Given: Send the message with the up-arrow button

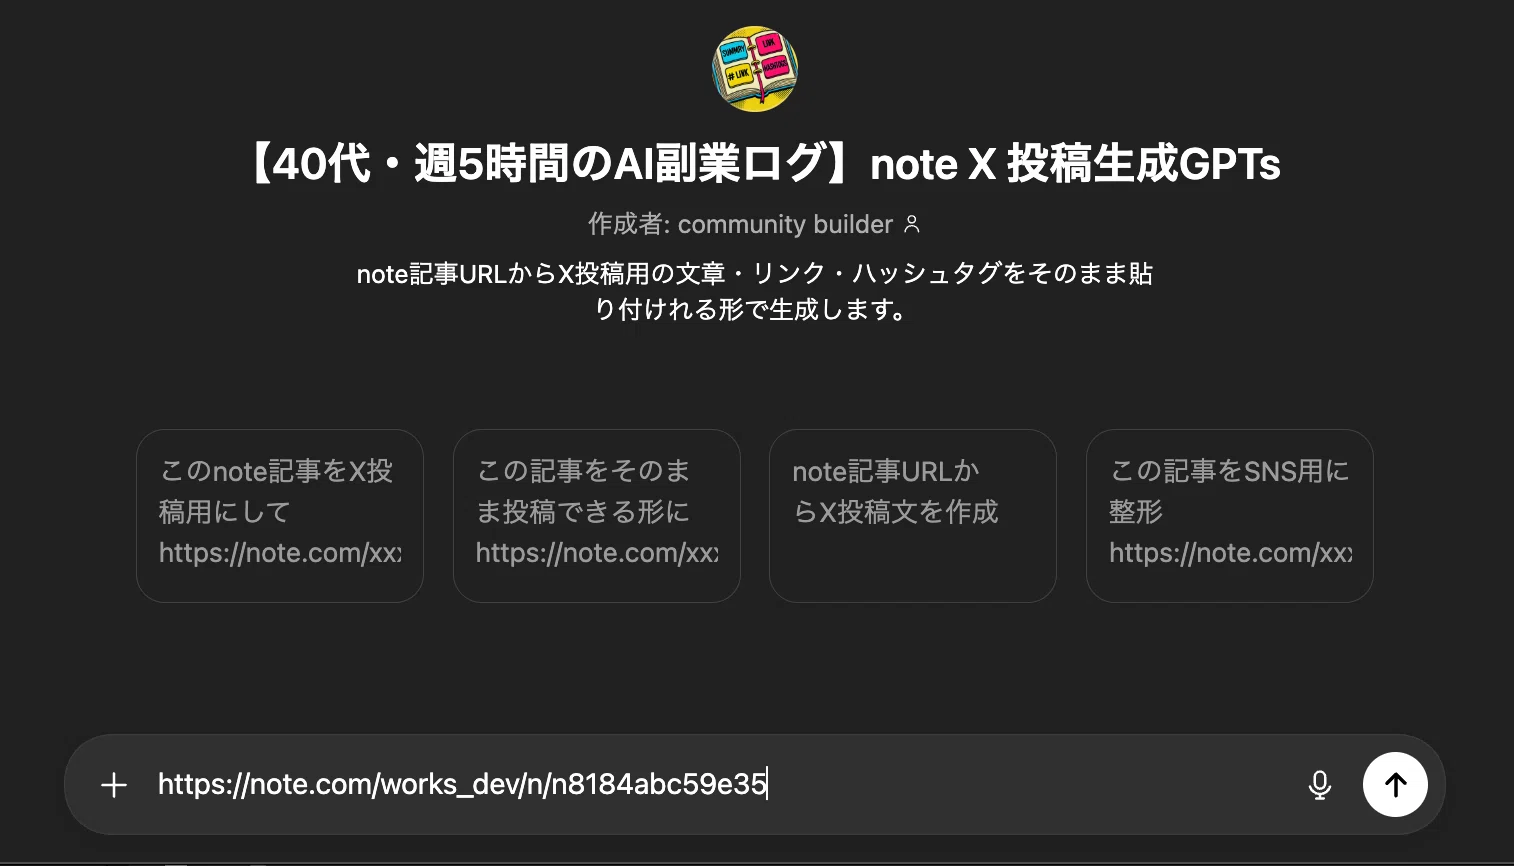Looking at the screenshot, I should [x=1395, y=785].
